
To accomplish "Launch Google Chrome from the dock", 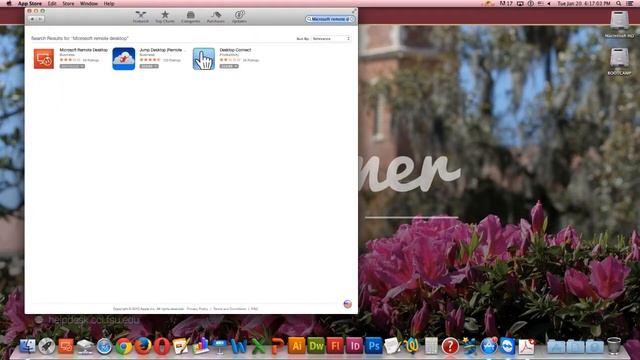I will pos(124,346).
